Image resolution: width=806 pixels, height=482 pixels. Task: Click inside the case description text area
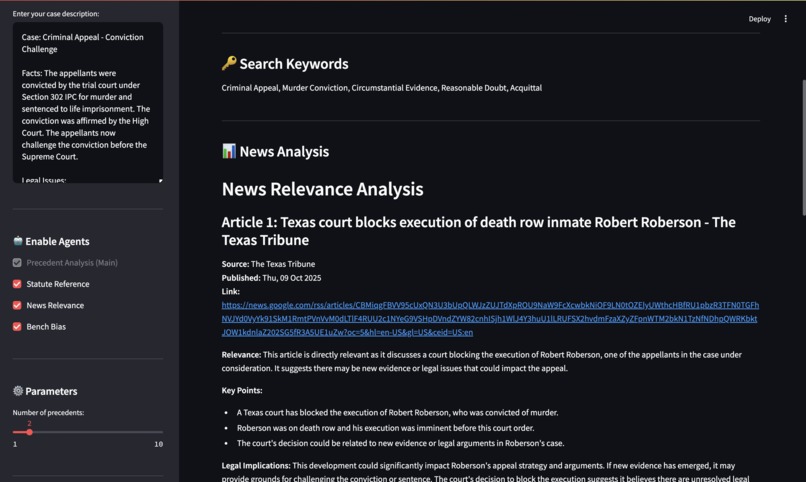87,102
